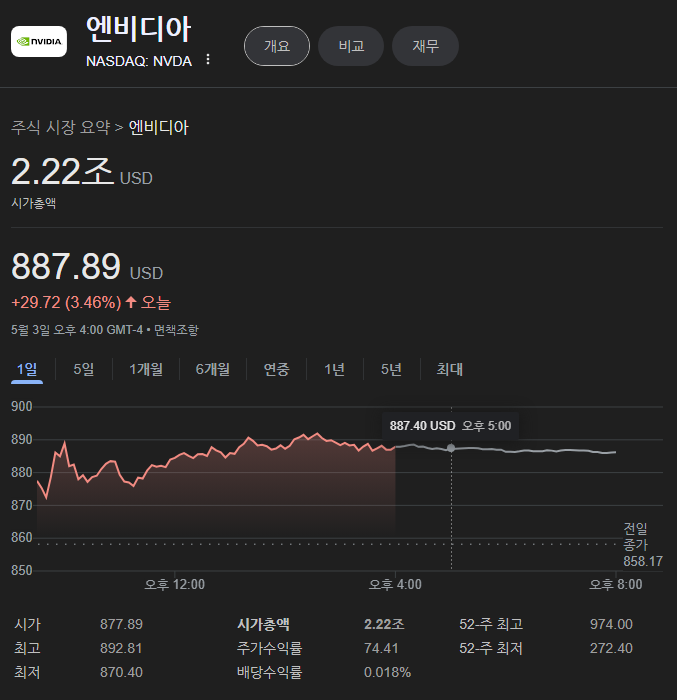The width and height of the screenshot is (677, 700).
Task: Click the 52-주 최고 value 974.00
Action: (611, 624)
